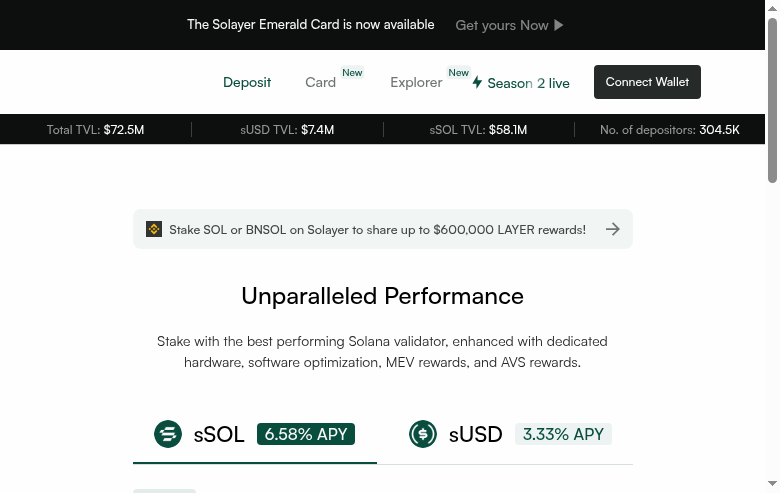Click the 3.33% APY badge

563,434
